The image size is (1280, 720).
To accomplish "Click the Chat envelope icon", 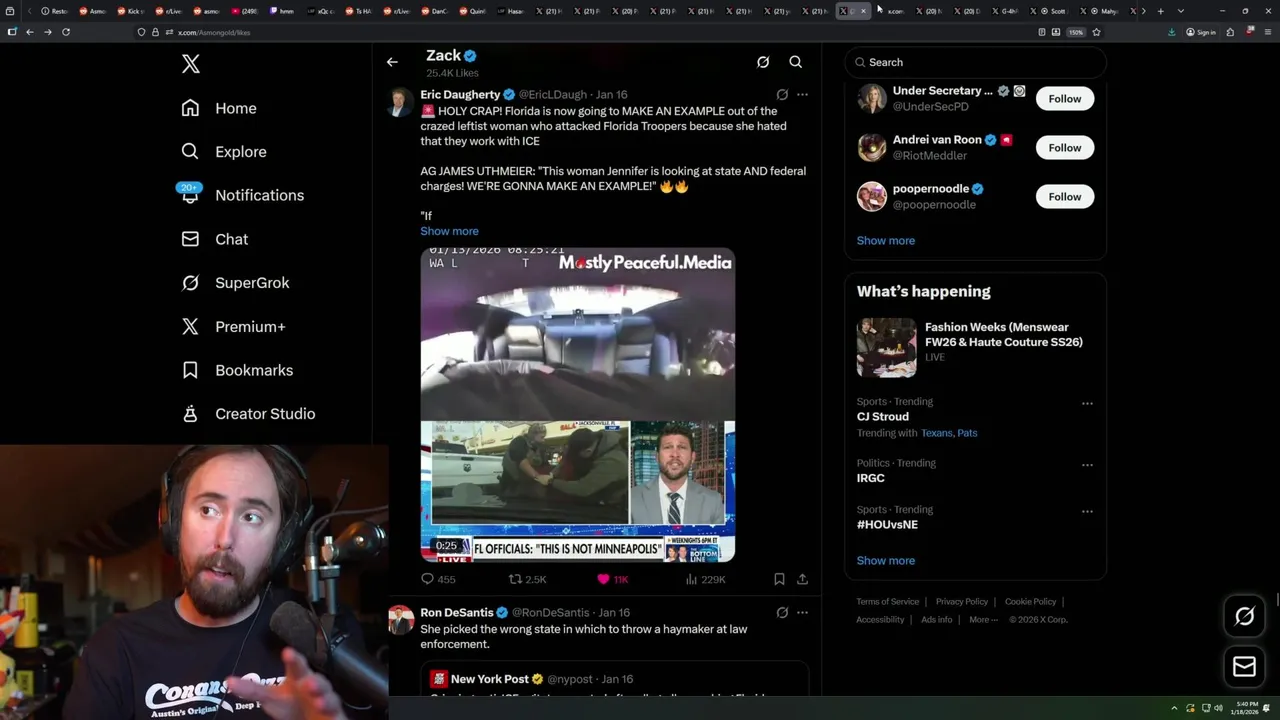I will (x=190, y=239).
